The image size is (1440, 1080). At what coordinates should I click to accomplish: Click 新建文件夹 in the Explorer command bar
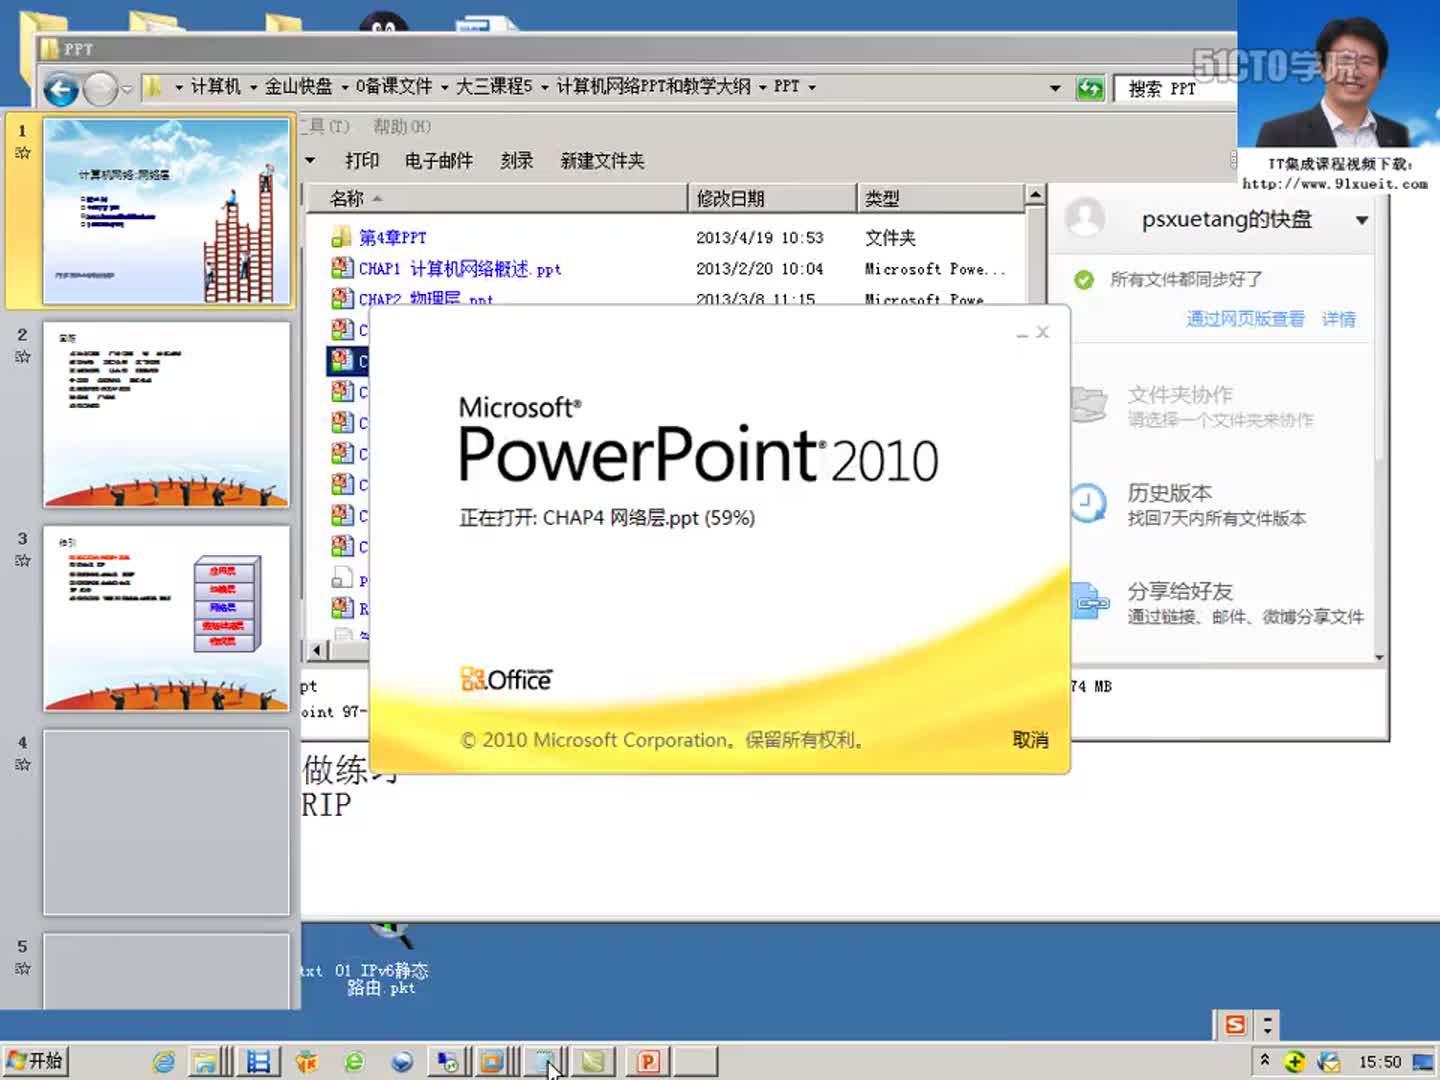[602, 161]
